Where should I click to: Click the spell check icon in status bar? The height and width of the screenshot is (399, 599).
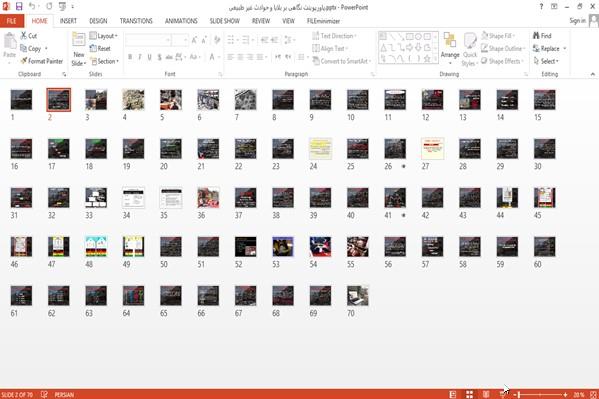click(44, 394)
